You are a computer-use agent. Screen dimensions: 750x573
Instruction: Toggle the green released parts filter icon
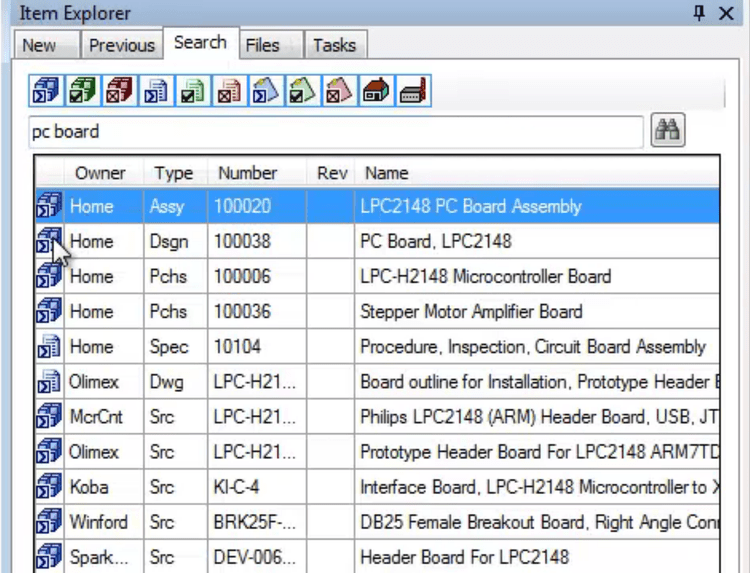tap(83, 90)
